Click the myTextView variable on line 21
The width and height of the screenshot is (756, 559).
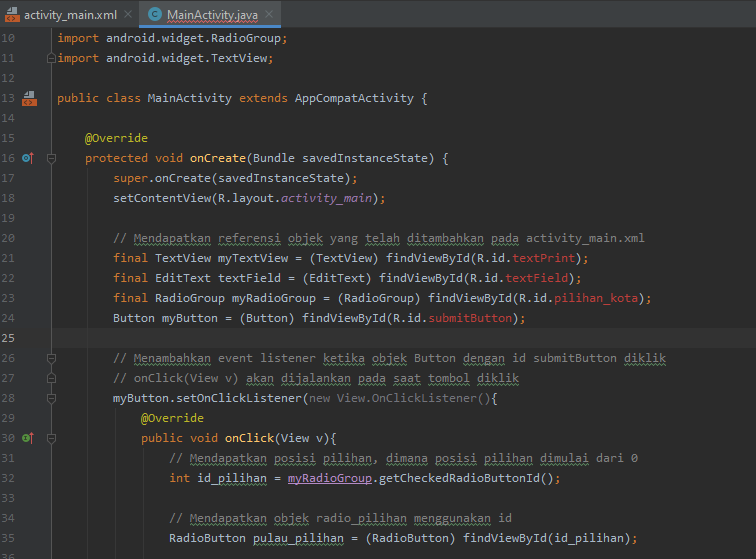(x=253, y=258)
